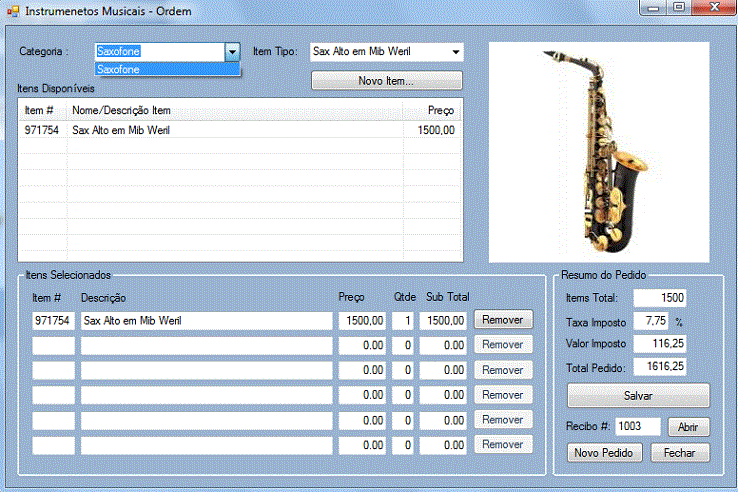Click the Novo Item... button

click(x=386, y=81)
